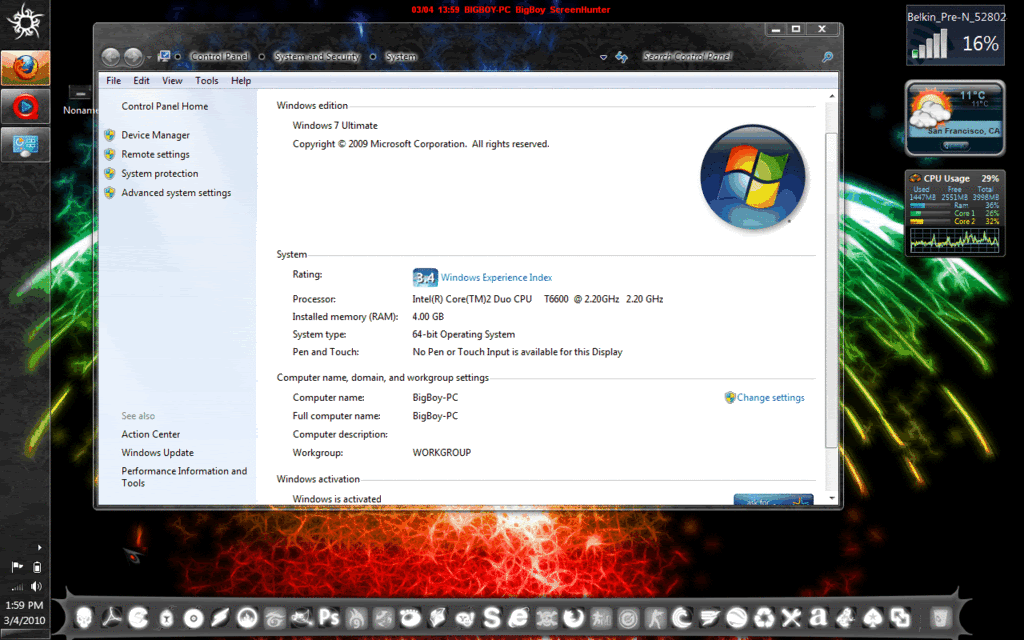Click the 3.4 rating badge
1024x640 pixels.
[425, 278]
